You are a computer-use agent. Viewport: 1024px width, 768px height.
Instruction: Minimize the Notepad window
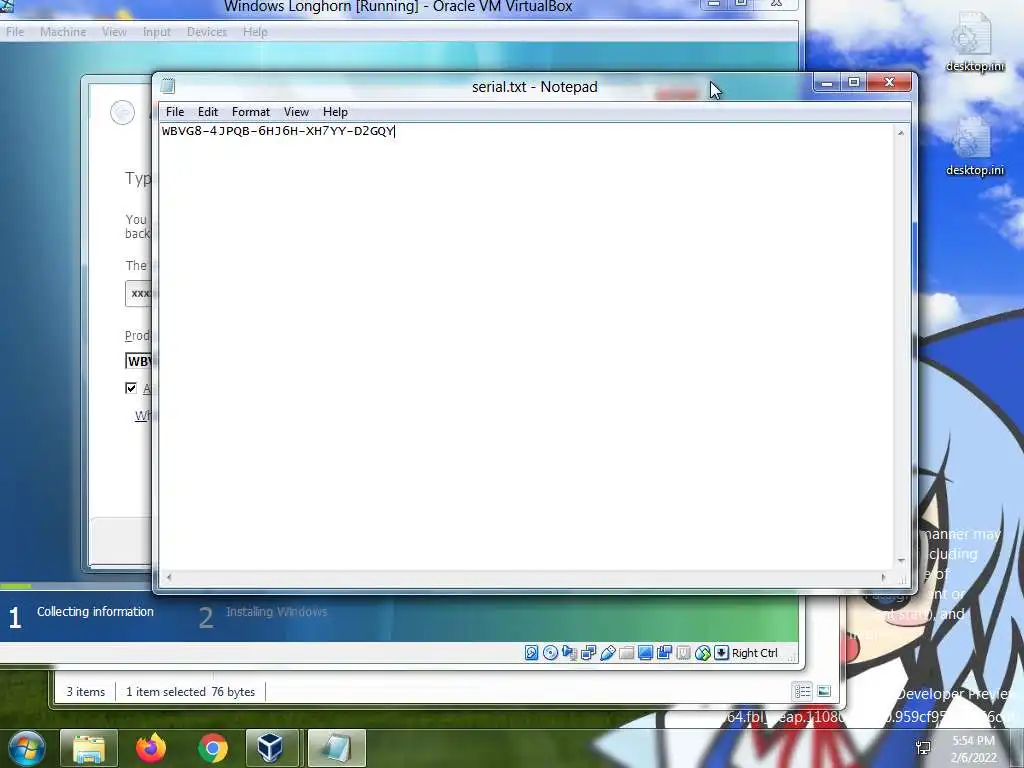pos(827,82)
